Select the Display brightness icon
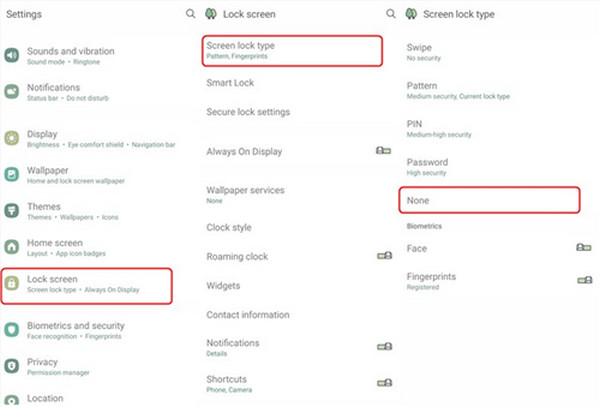Viewport: 600px width, 407px height. 11,138
